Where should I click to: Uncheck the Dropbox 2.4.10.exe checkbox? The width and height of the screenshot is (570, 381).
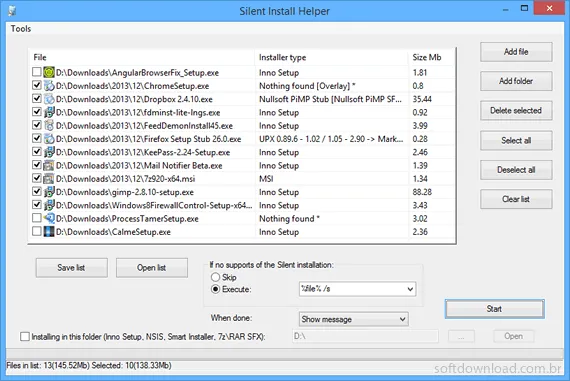36,99
